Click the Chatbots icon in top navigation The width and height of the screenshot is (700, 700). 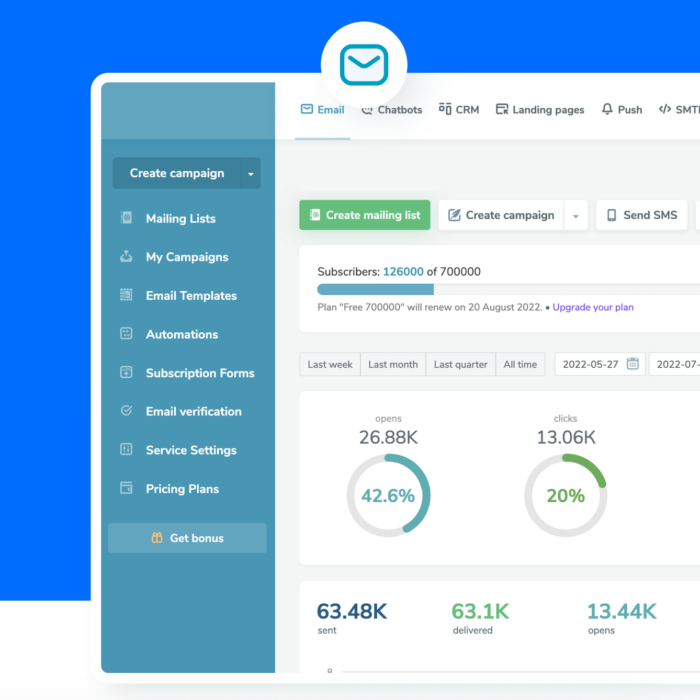tap(367, 110)
